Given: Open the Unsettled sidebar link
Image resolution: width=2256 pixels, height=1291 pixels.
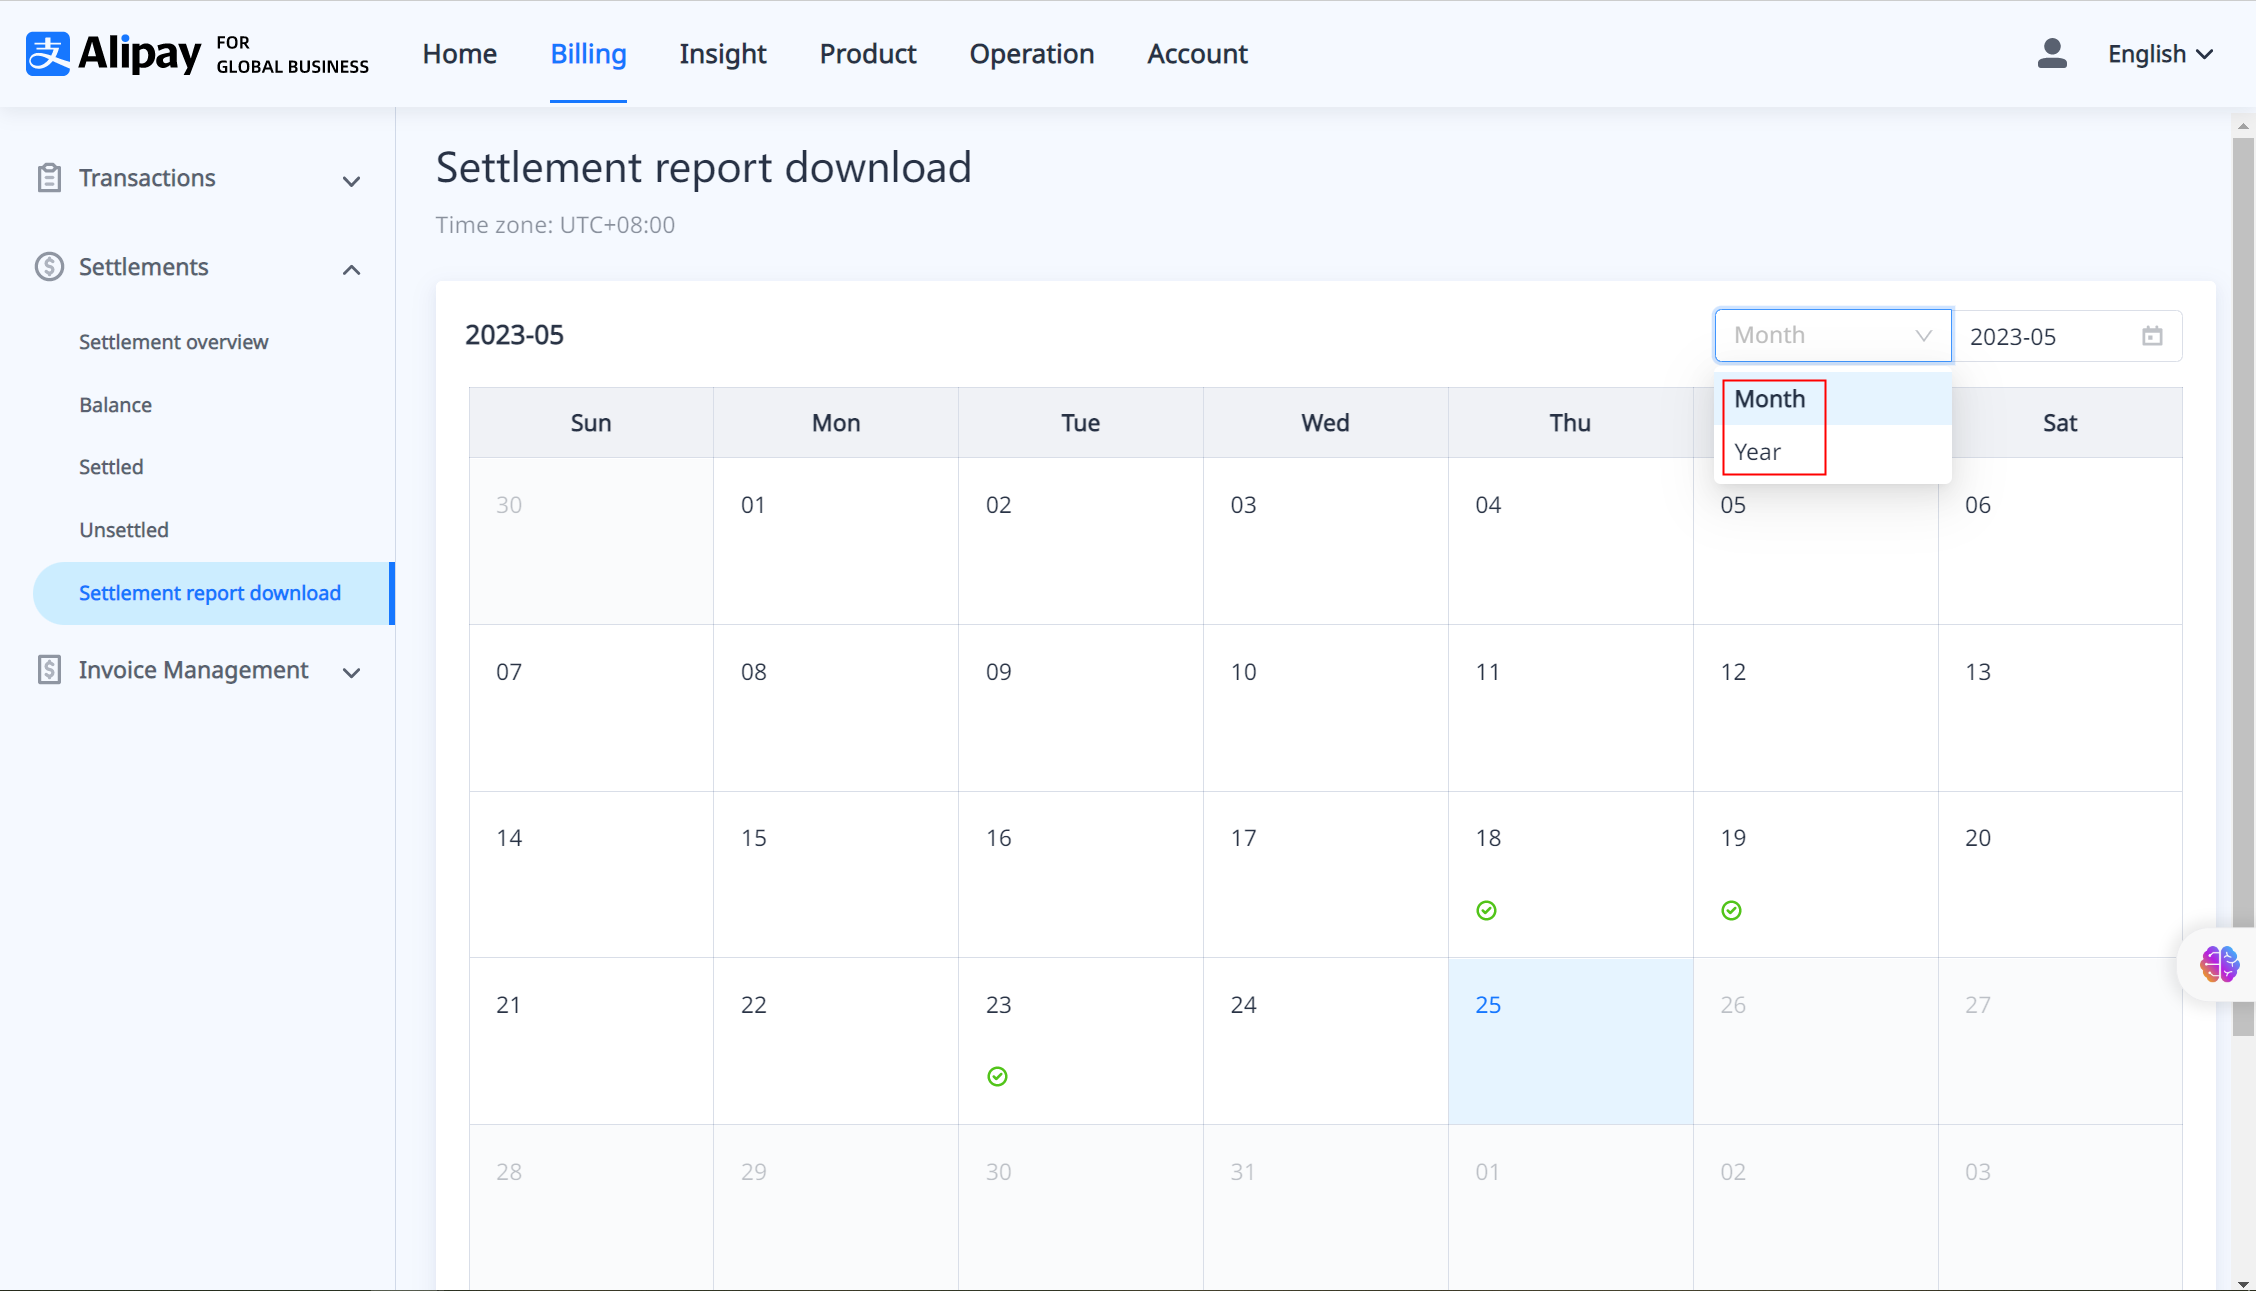Looking at the screenshot, I should pos(124,530).
